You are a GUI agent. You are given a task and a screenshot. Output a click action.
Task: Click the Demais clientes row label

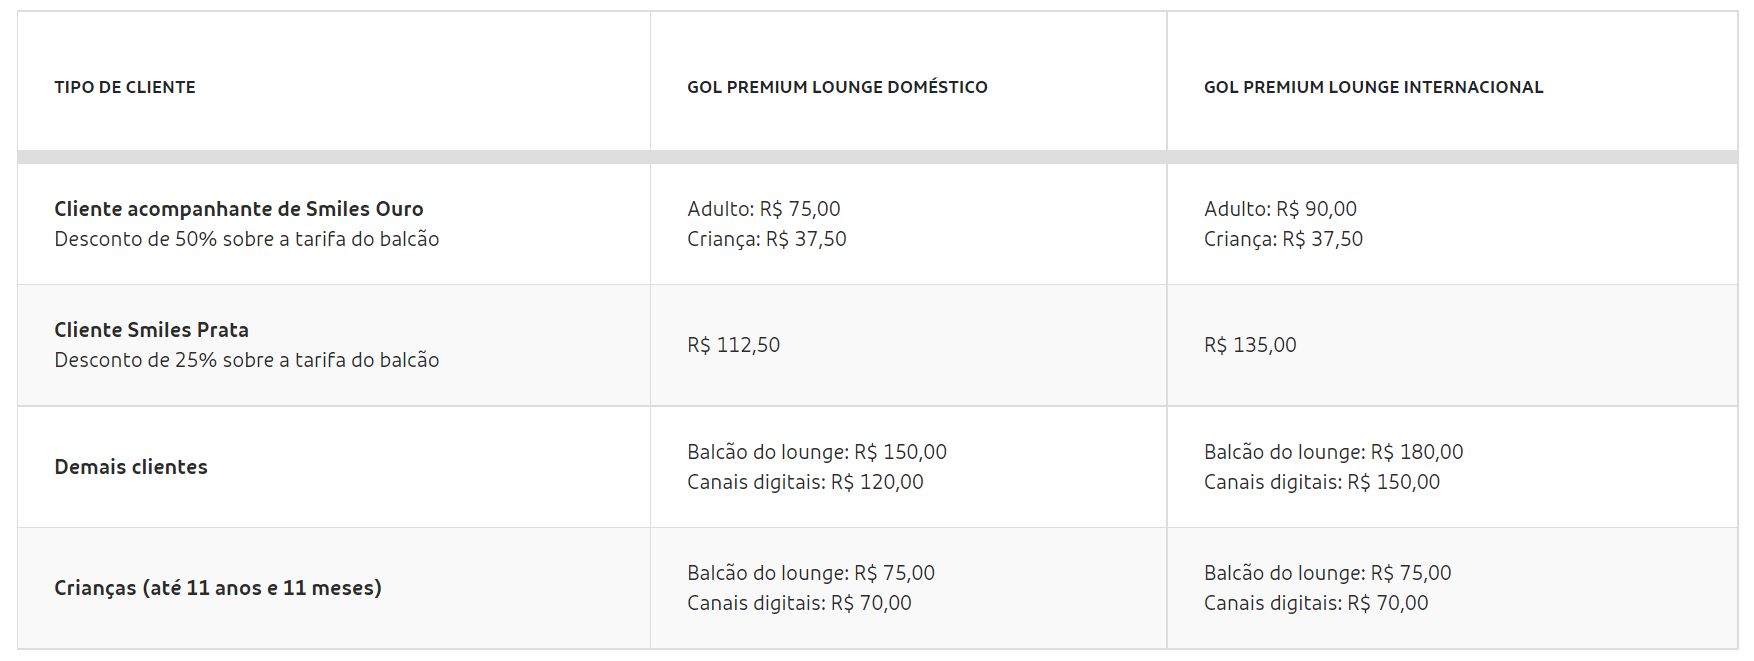[131, 467]
